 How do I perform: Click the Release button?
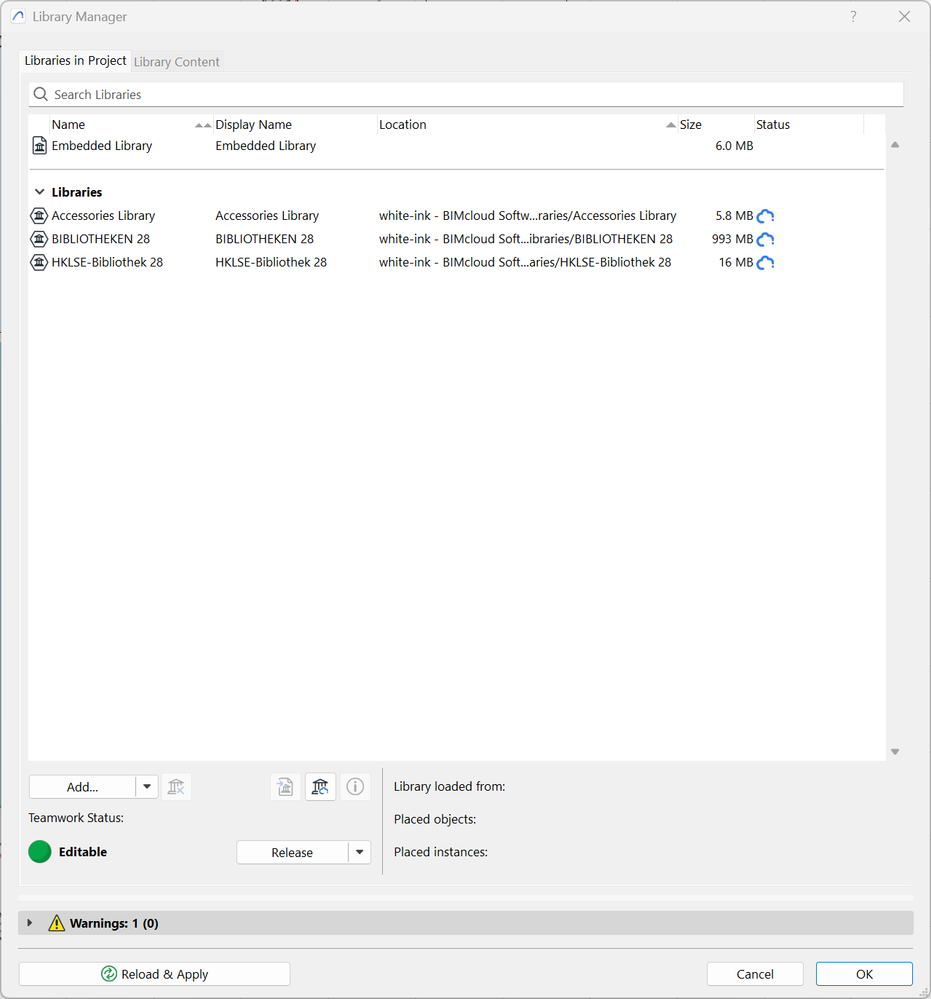pyautogui.click(x=292, y=852)
